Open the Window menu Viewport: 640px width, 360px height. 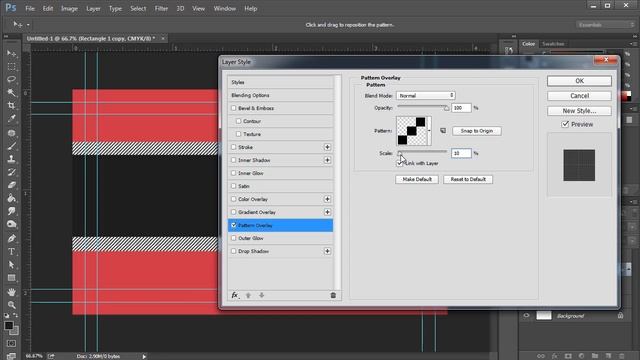(x=225, y=9)
